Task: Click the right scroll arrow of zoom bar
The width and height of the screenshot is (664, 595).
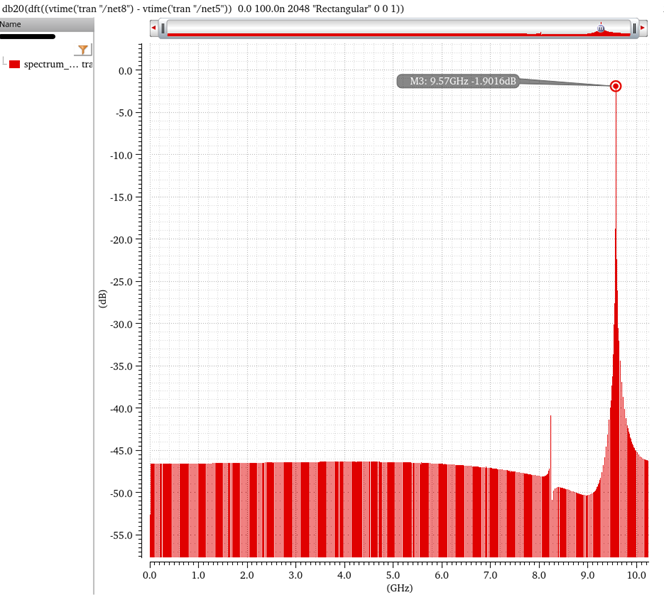Action: [x=643, y=29]
